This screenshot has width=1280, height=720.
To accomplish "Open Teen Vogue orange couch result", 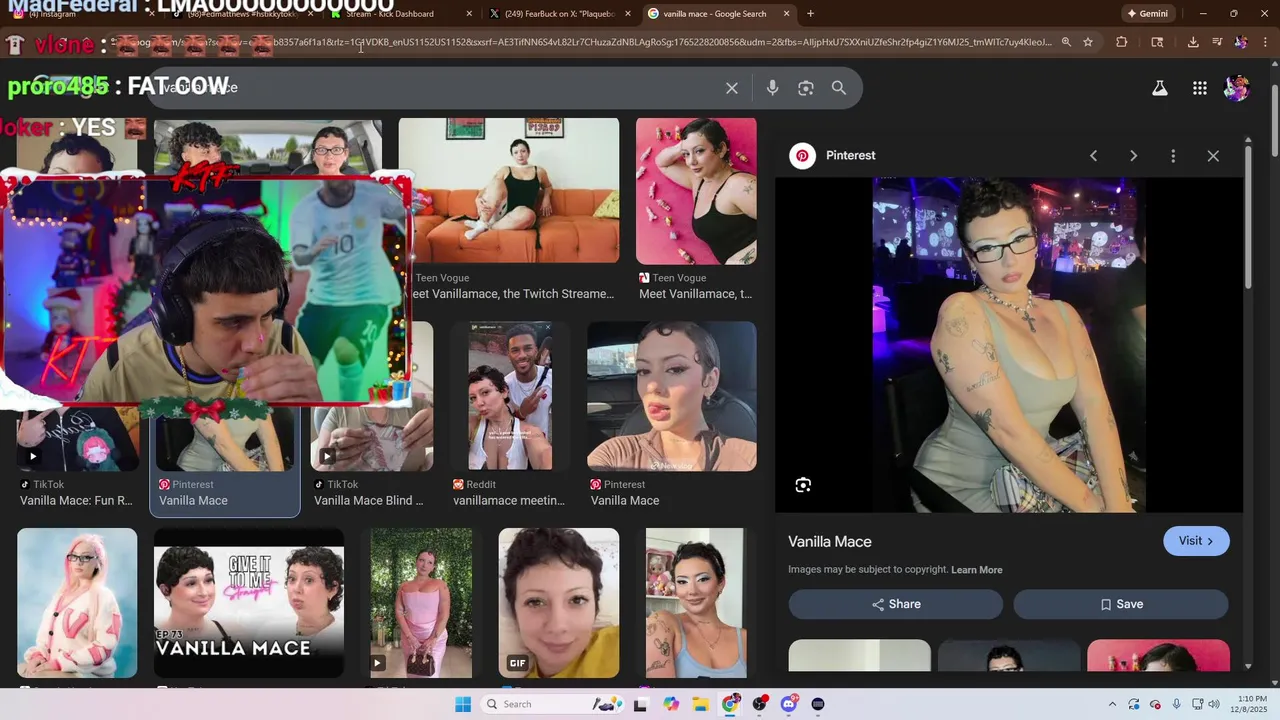I will coord(509,191).
